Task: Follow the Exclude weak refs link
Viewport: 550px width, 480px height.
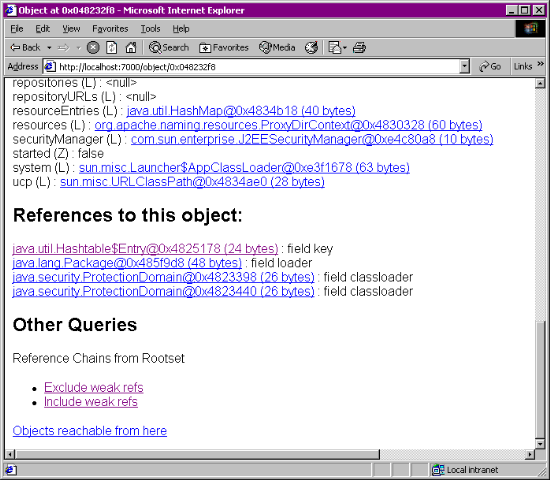Action: [x=94, y=387]
